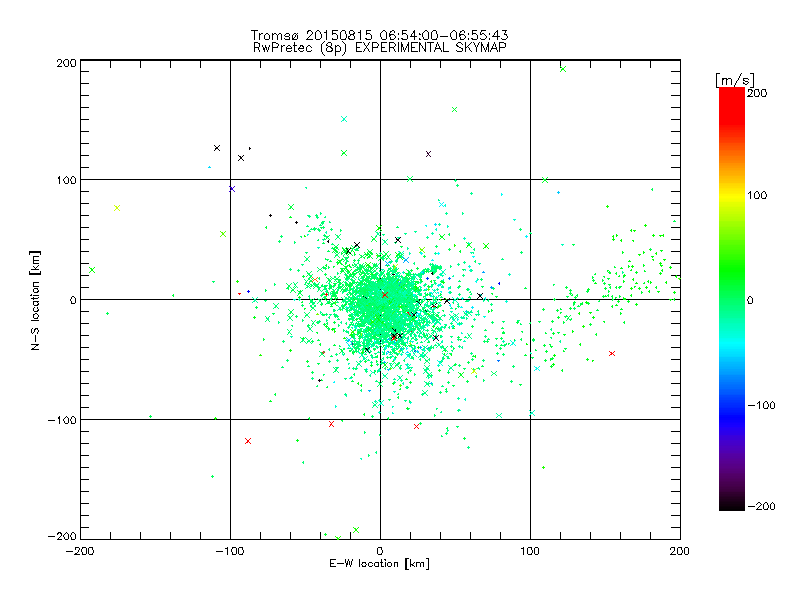Click the 100 tick label on N-S axis
Viewport: 800px width, 600px height.
coord(66,180)
